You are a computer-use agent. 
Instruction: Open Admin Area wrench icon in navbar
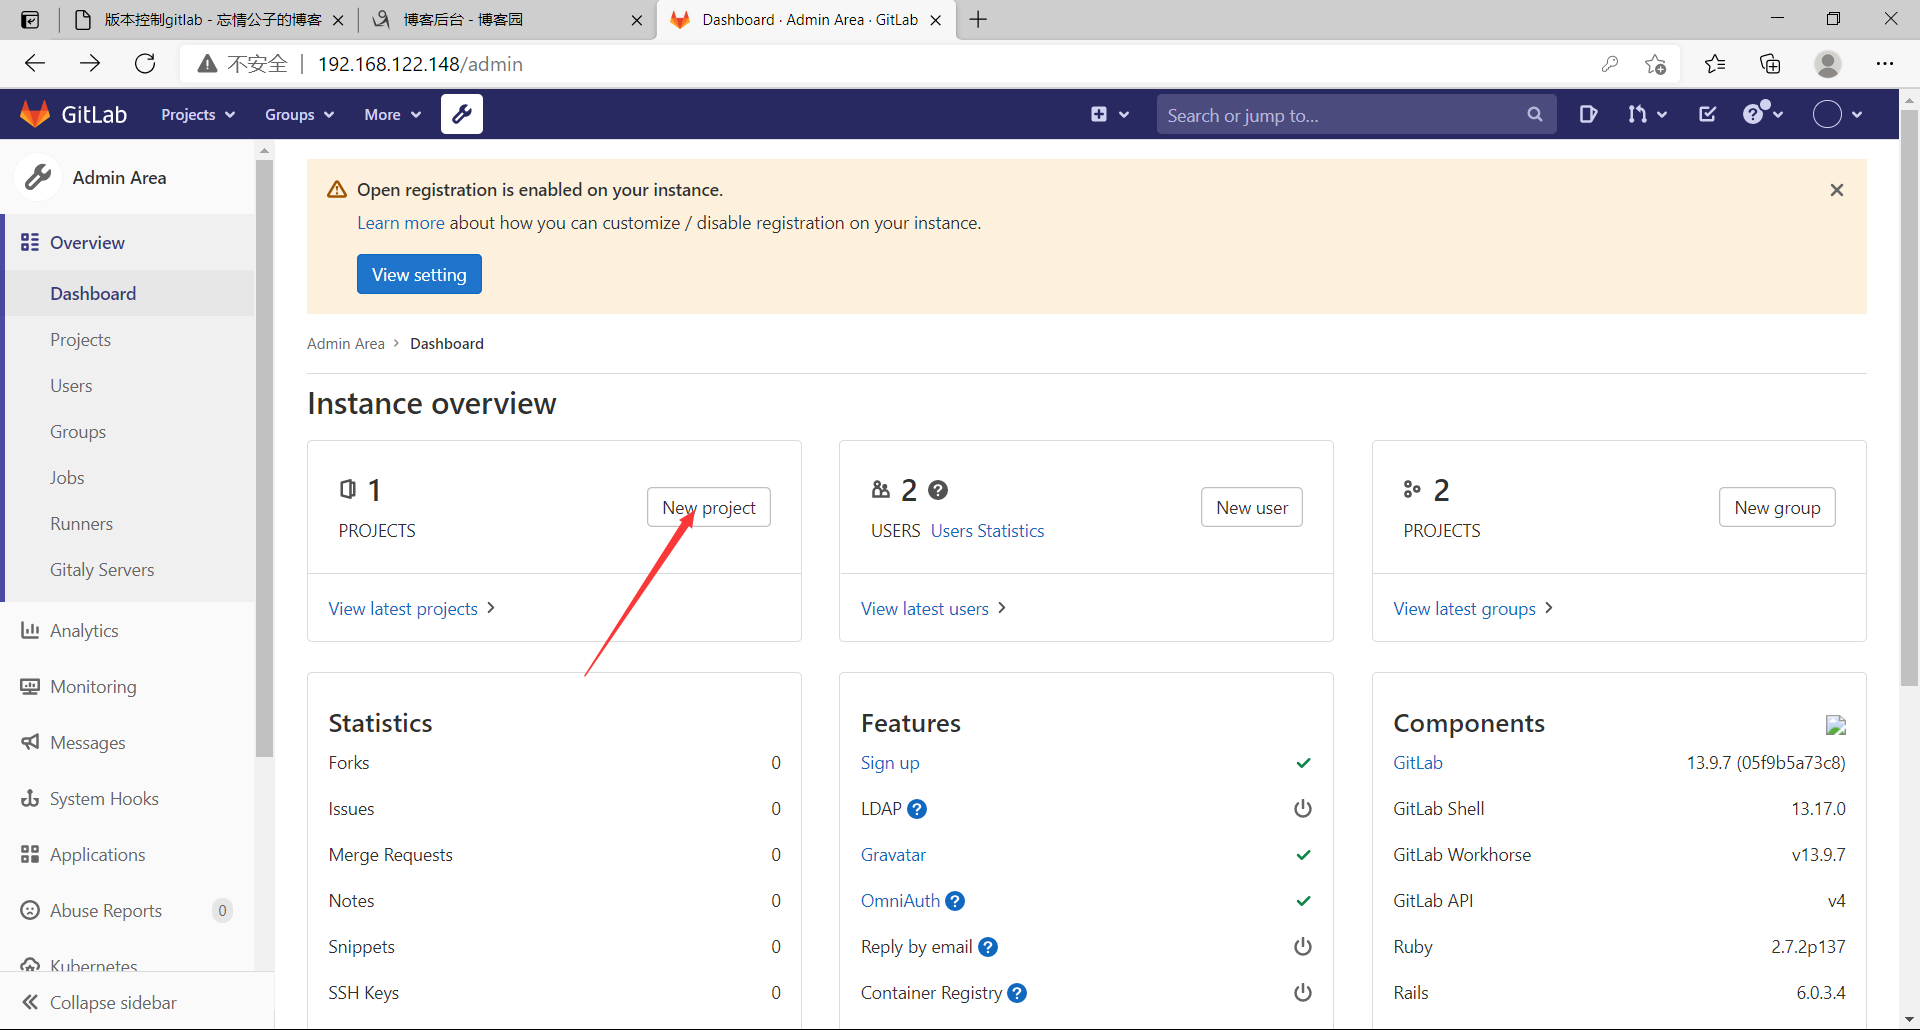pyautogui.click(x=462, y=114)
